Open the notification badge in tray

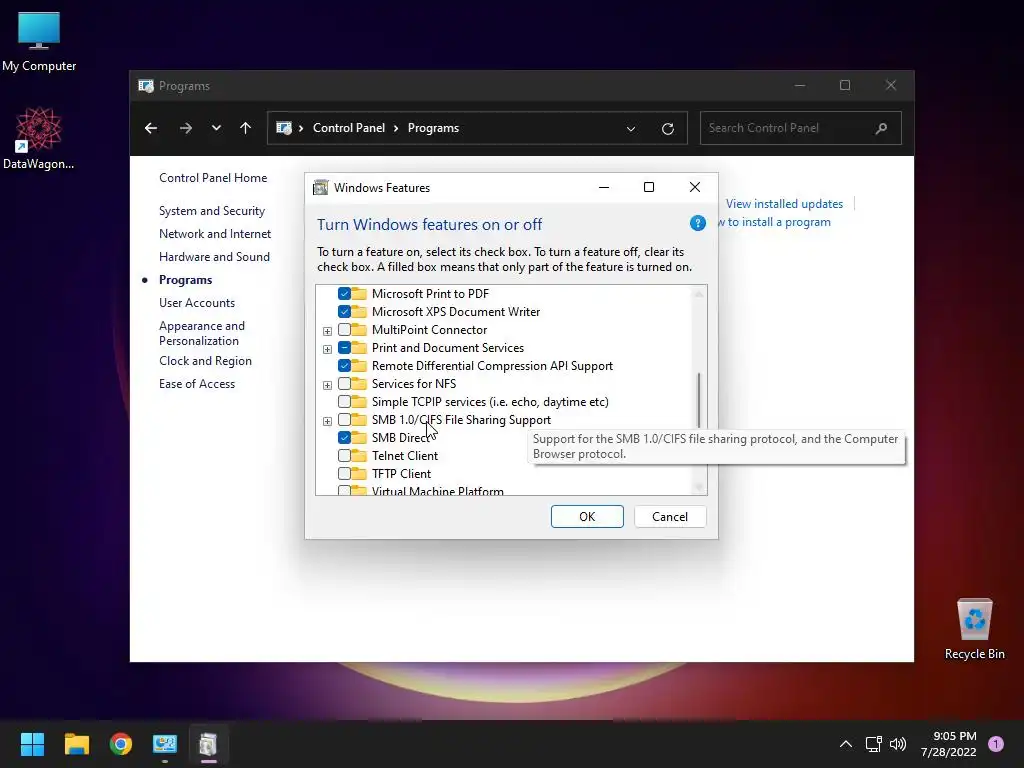[x=995, y=744]
